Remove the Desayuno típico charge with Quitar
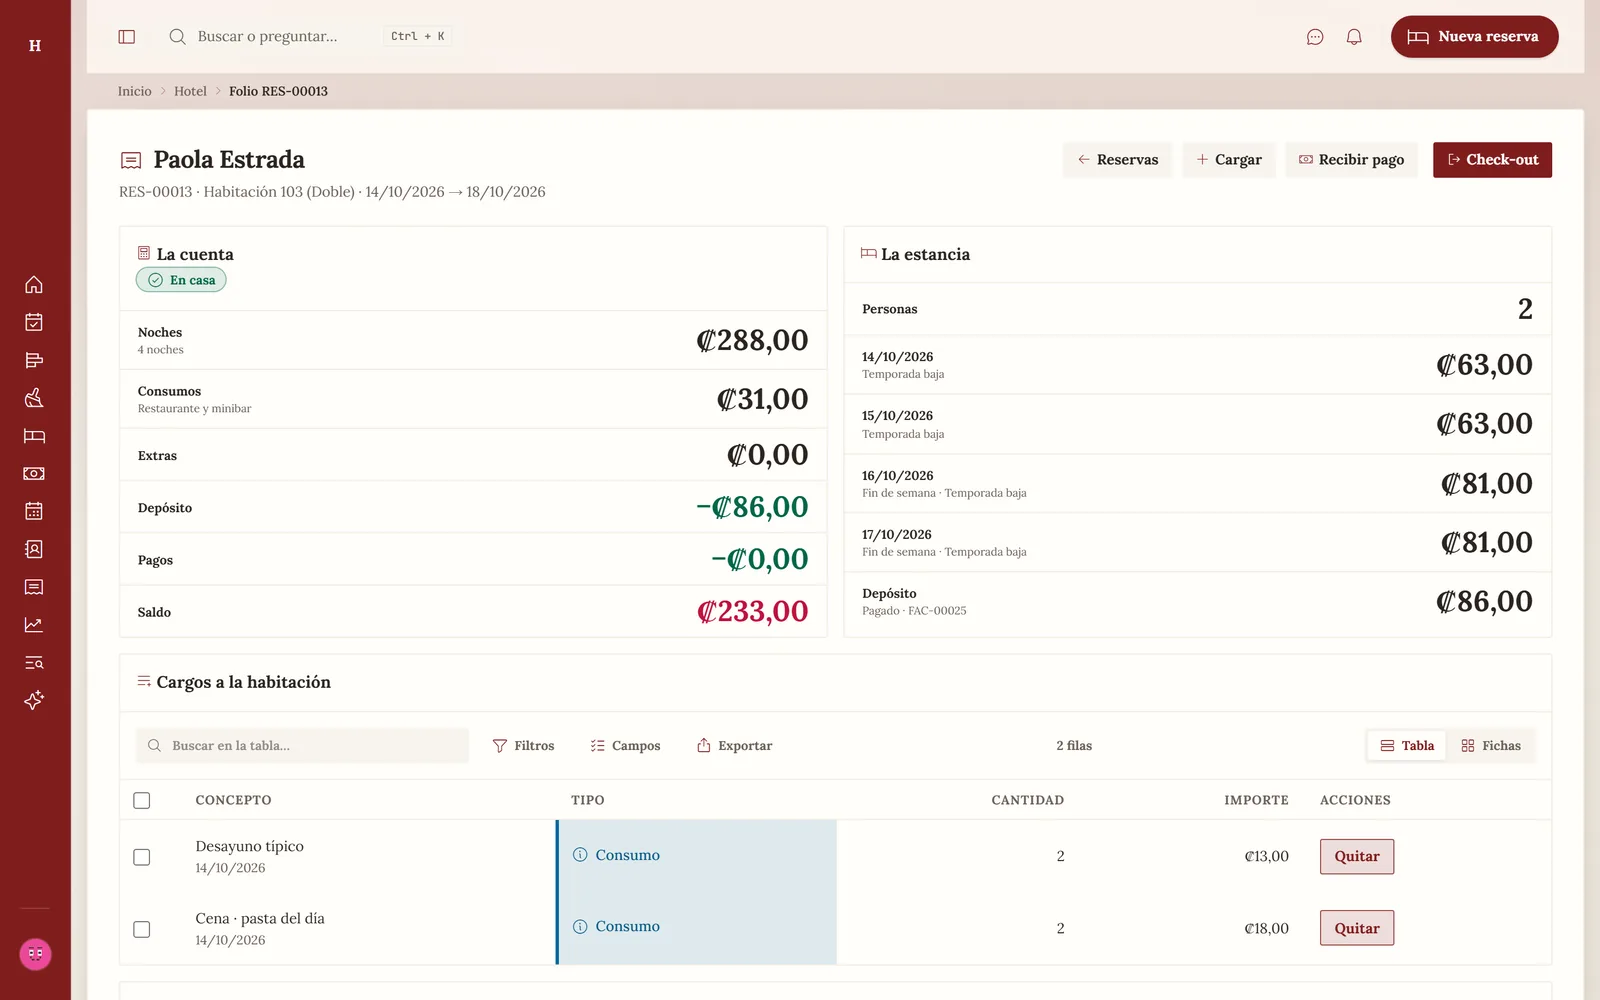 1357,857
